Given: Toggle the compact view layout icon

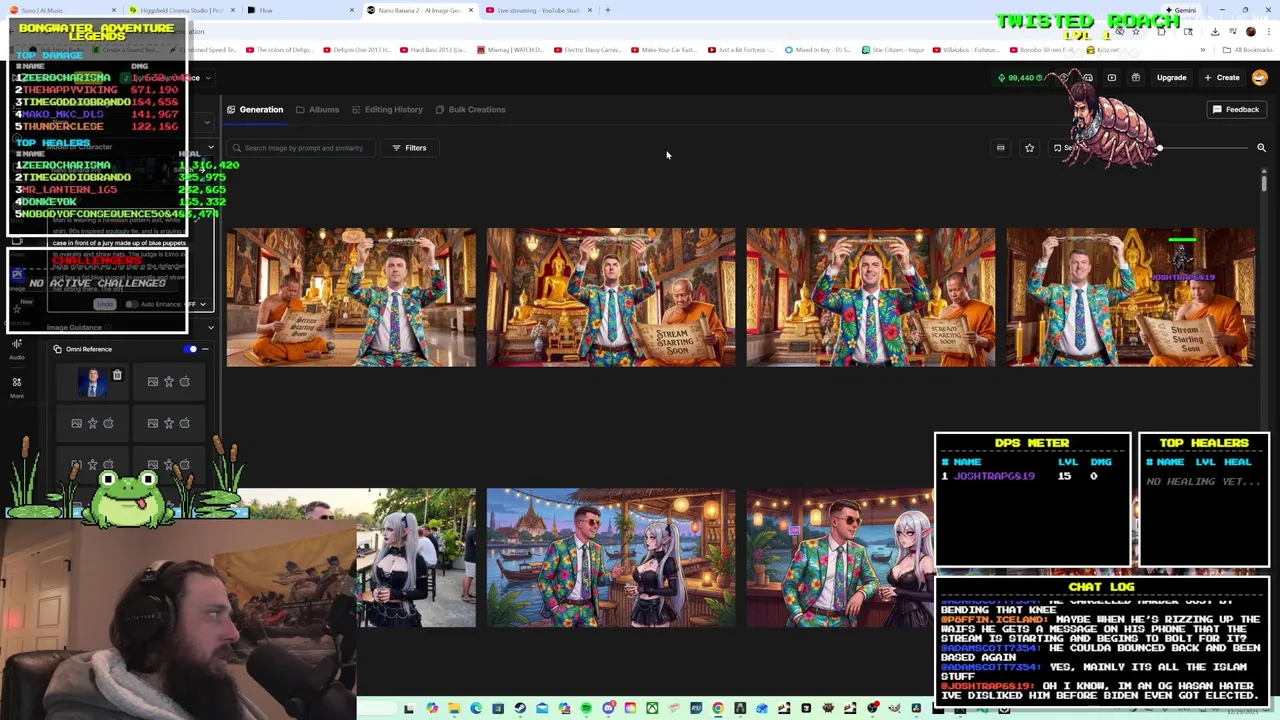Looking at the screenshot, I should pos(1000,148).
